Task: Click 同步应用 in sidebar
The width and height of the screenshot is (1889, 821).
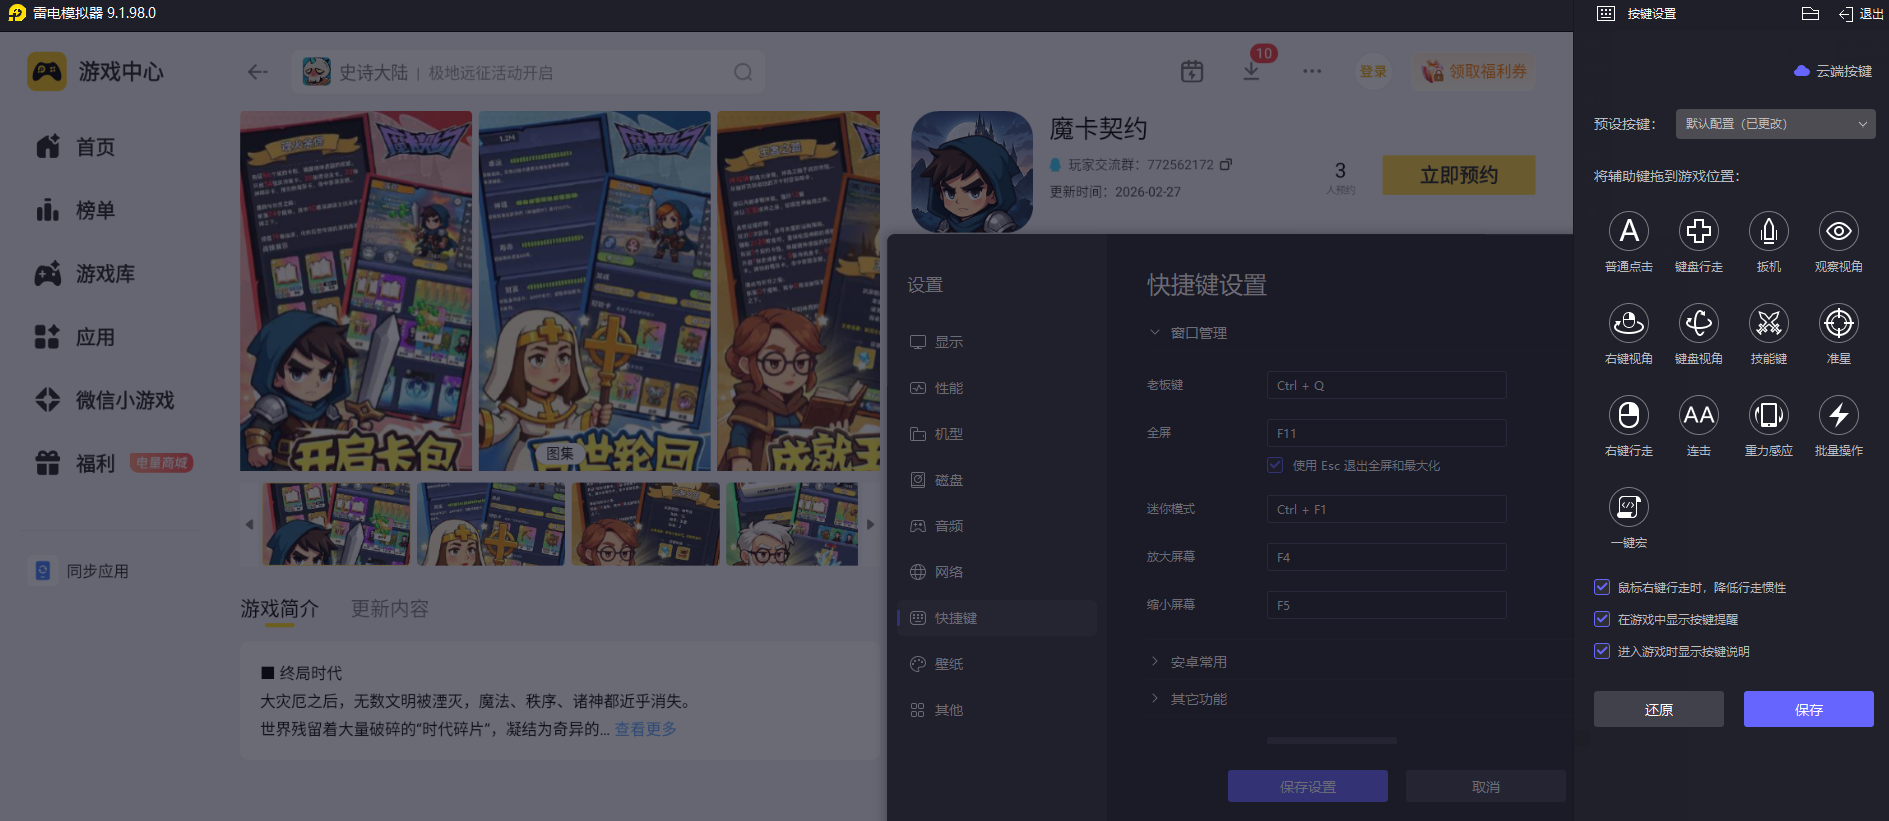Action: click(x=79, y=571)
